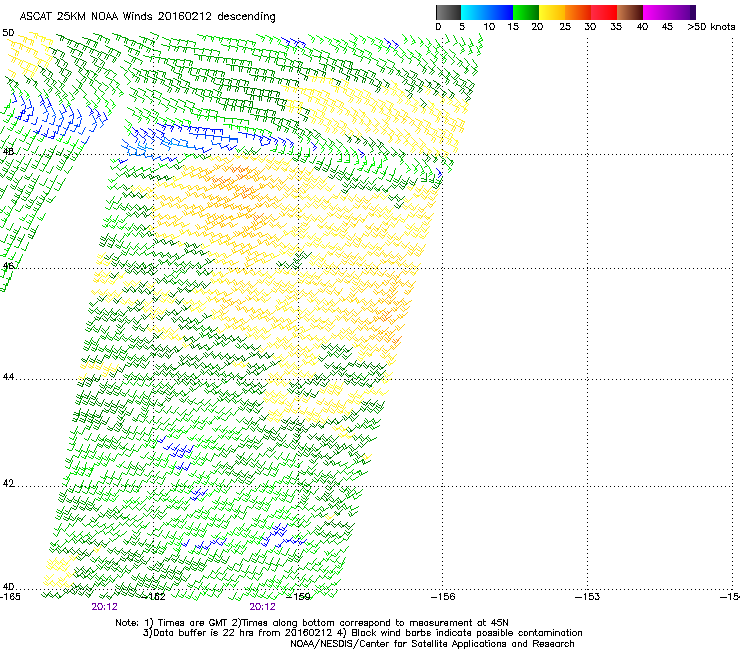Click the '>50 knots' legend label

click(x=711, y=26)
